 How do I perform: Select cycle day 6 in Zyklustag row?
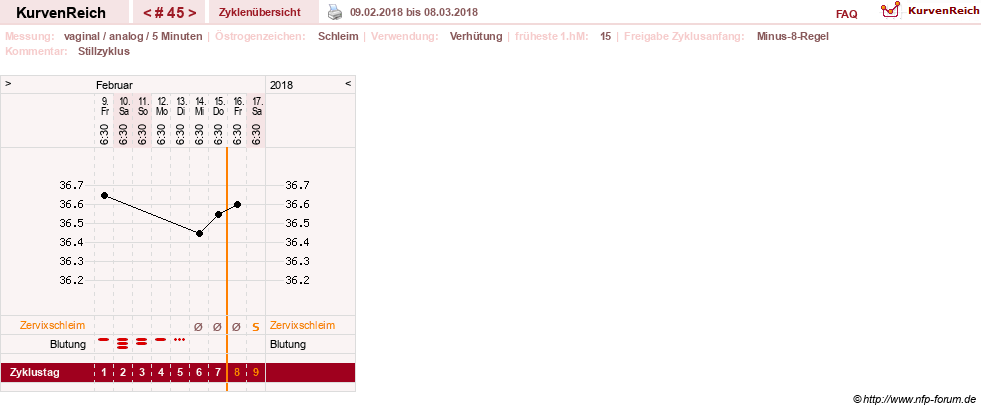coord(198,373)
